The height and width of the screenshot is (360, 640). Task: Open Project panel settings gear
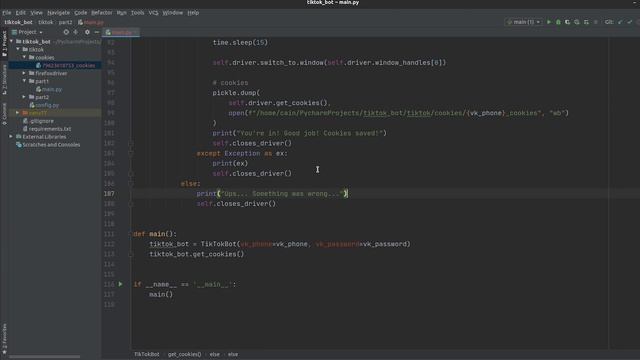(87, 32)
